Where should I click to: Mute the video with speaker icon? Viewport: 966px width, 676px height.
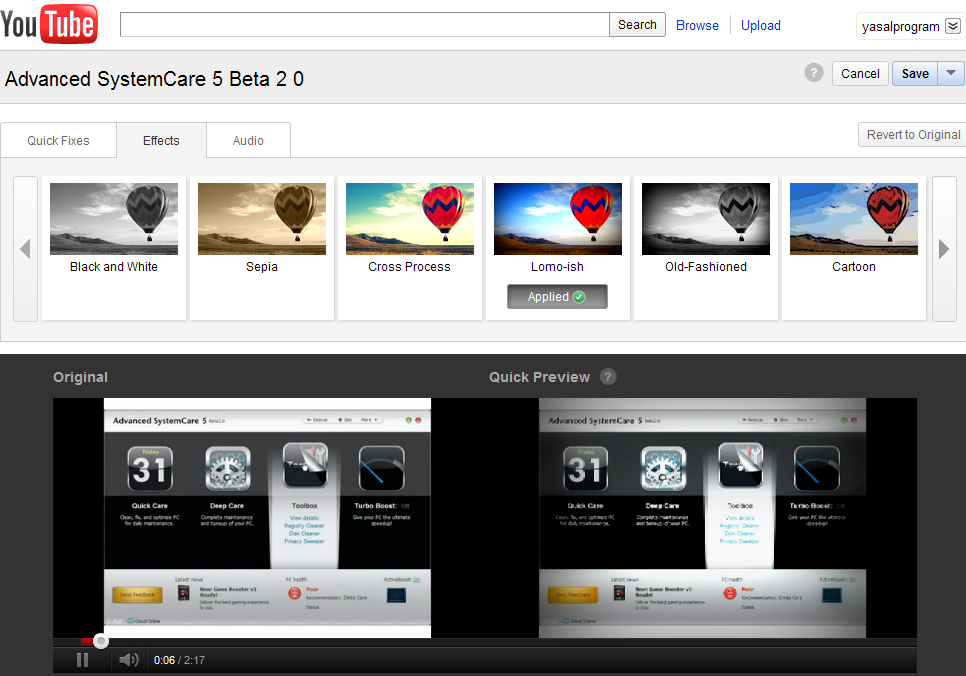pos(128,660)
